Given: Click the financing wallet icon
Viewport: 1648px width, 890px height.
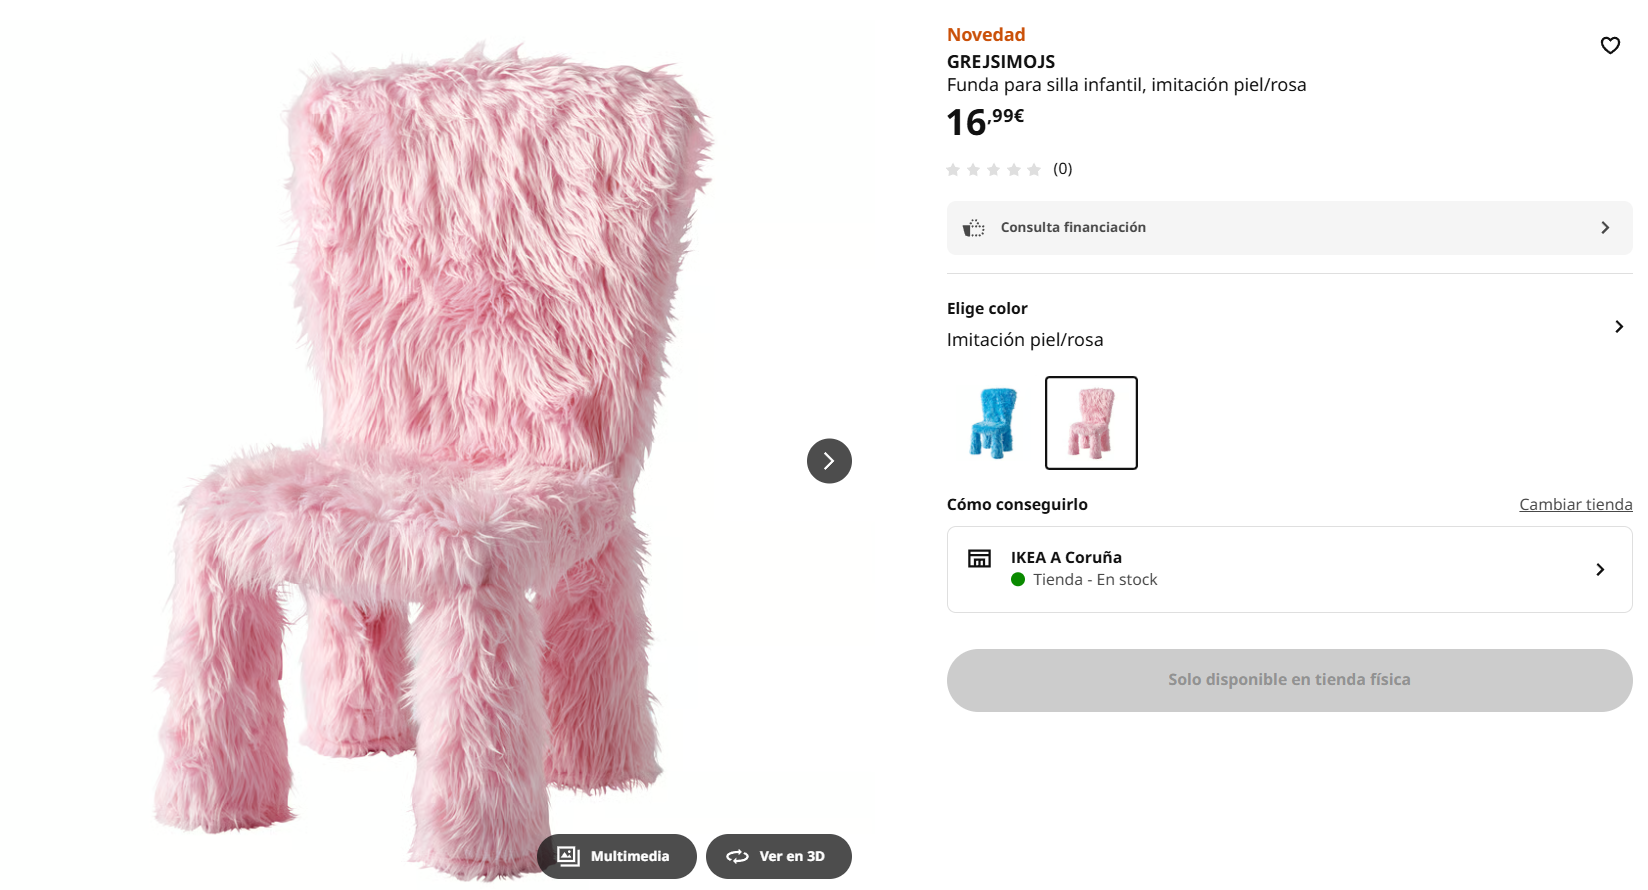Looking at the screenshot, I should (973, 228).
